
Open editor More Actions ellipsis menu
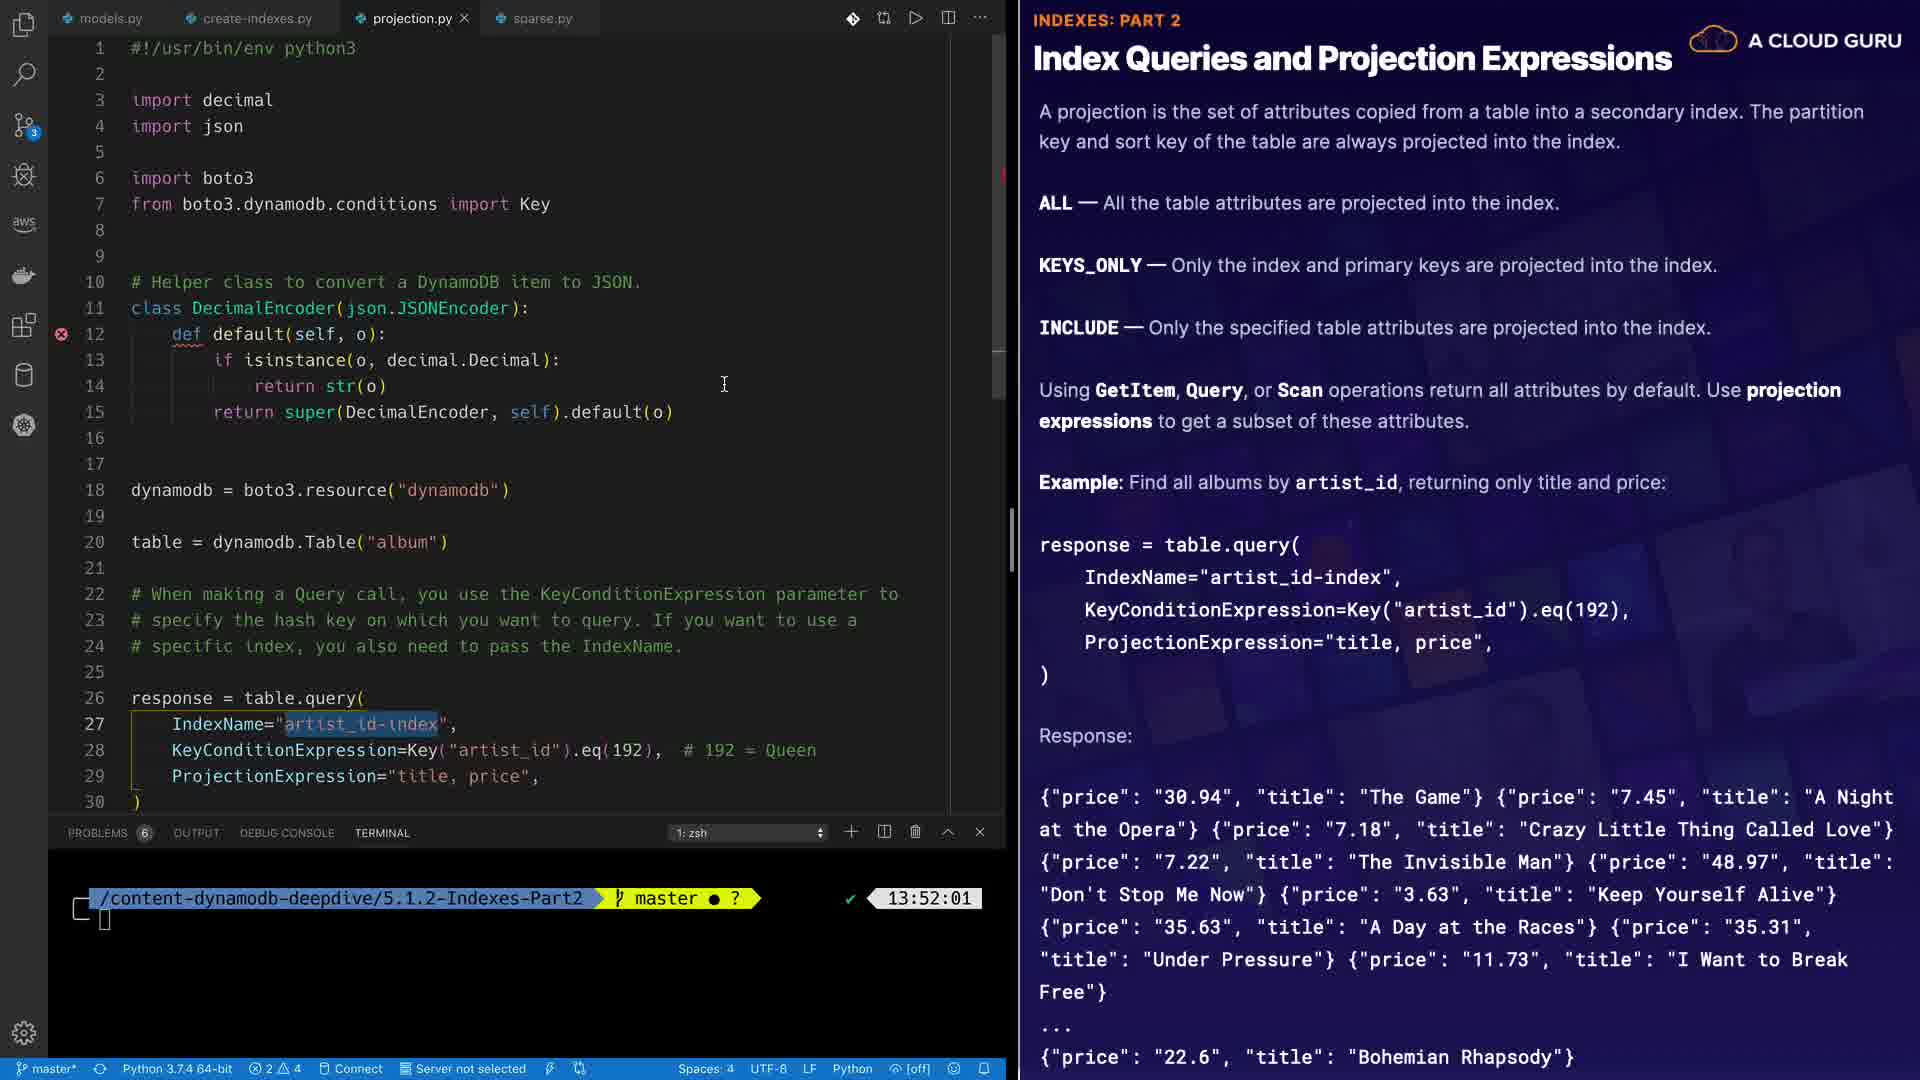980,18
